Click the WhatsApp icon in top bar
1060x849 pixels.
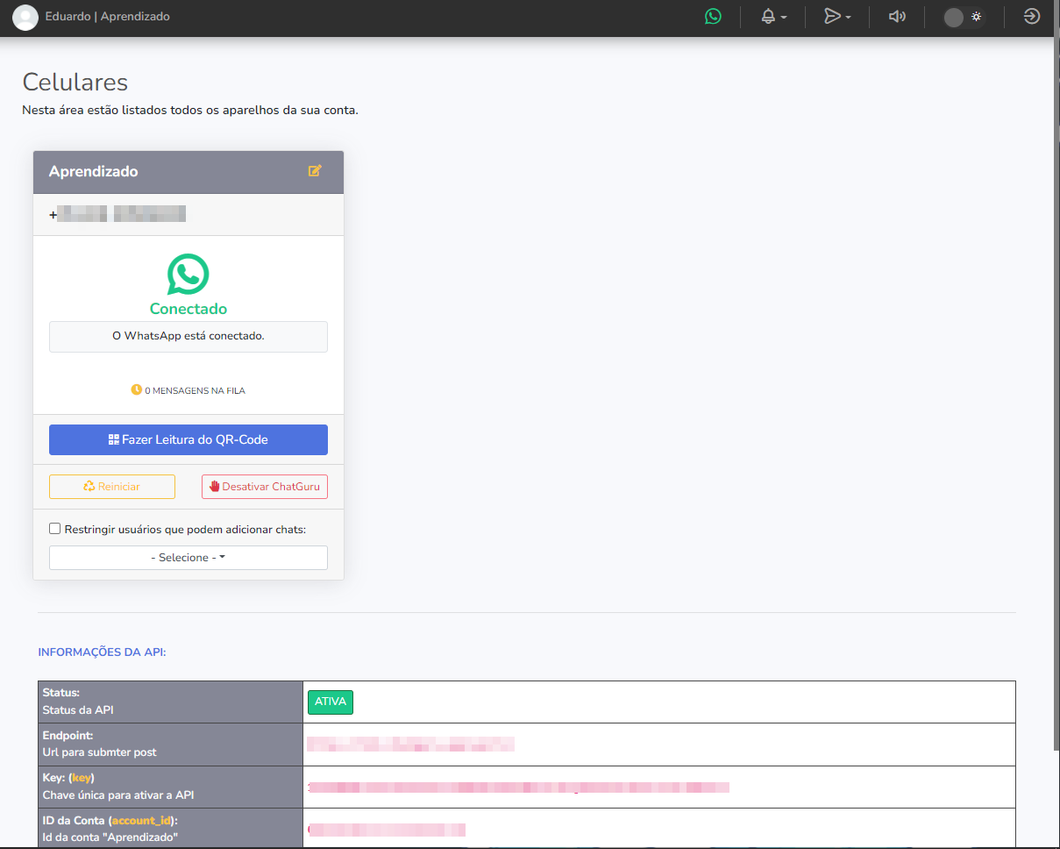click(713, 16)
